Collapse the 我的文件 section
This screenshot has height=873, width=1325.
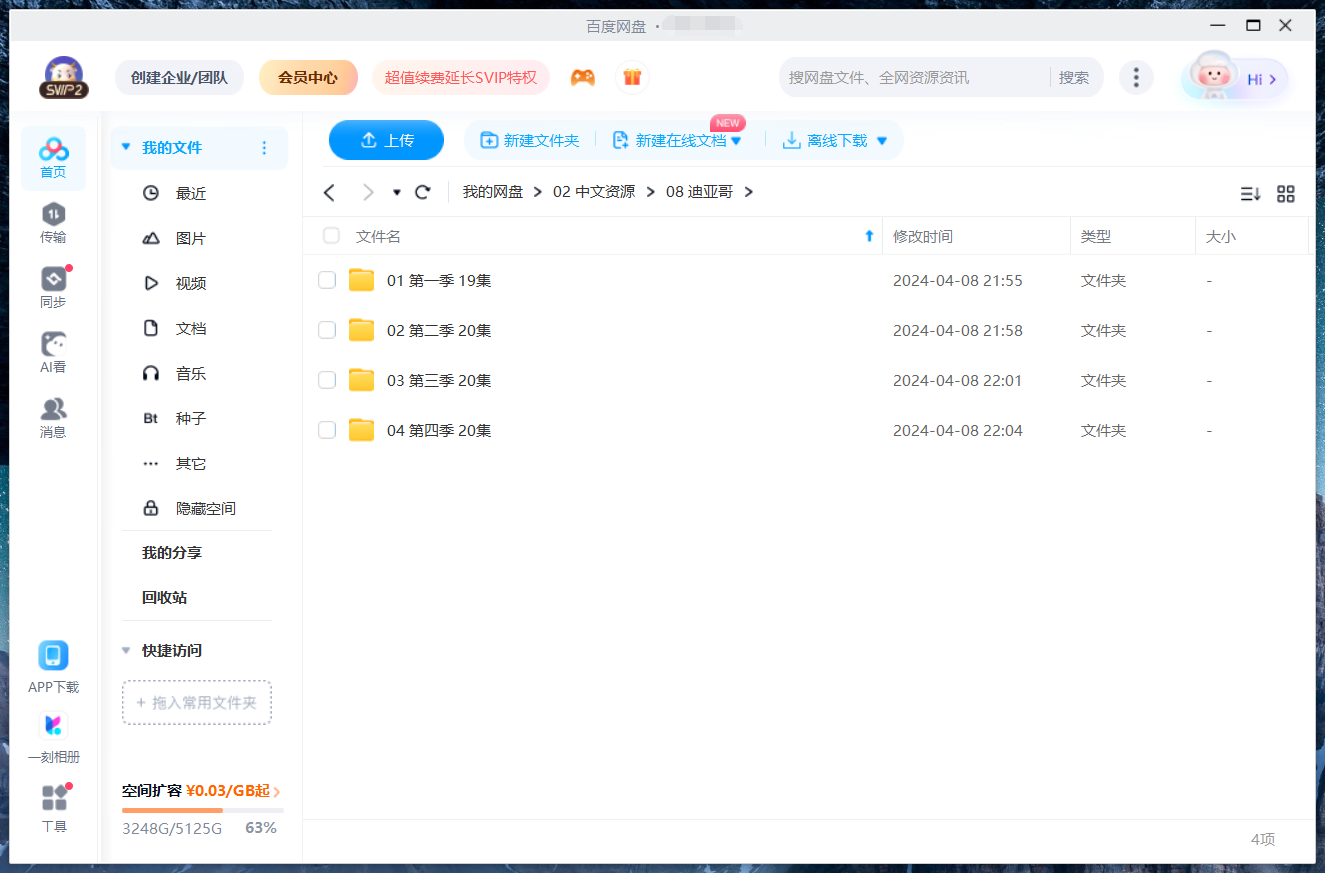(125, 146)
